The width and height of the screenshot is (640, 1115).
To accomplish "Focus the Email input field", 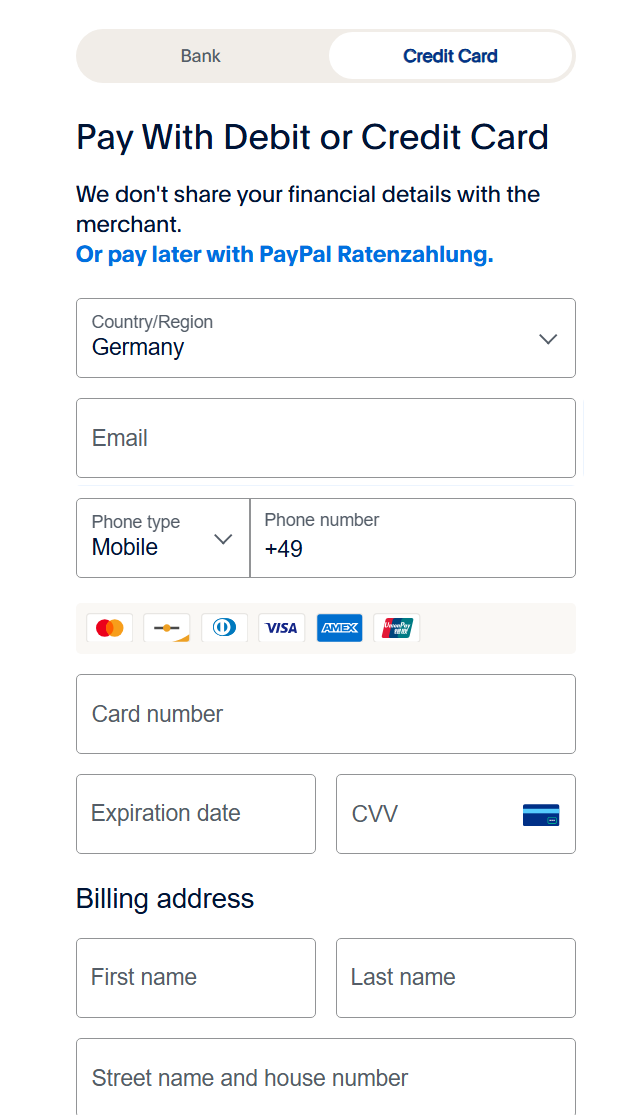I will (325, 438).
